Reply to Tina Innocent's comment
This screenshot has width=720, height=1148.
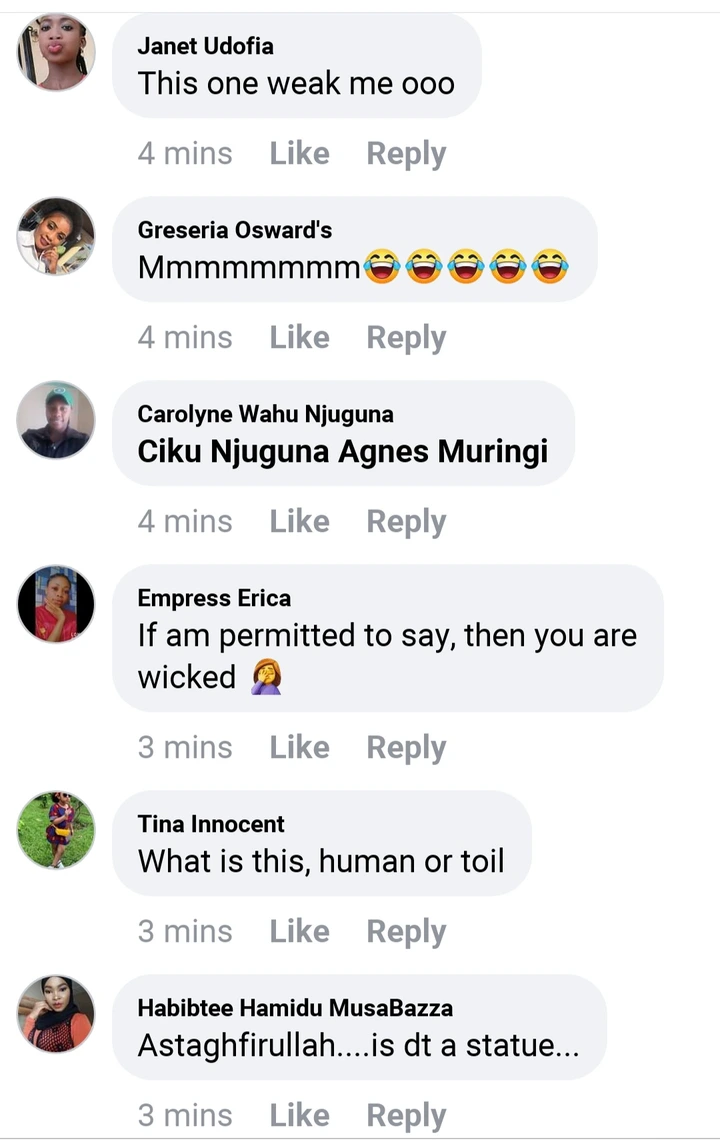coord(406,932)
